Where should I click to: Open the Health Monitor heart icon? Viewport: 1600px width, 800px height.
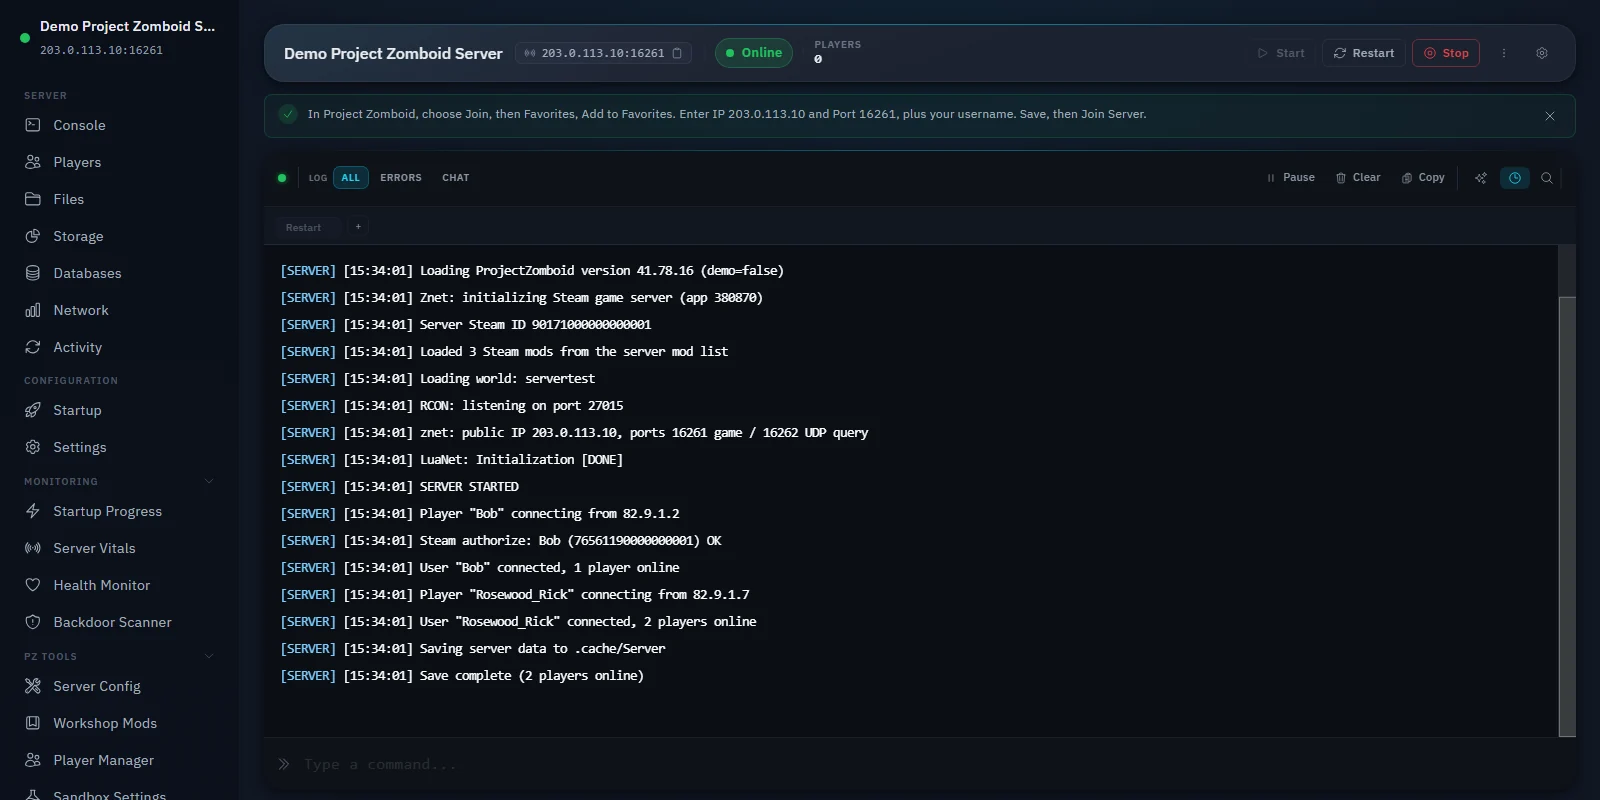tap(33, 585)
